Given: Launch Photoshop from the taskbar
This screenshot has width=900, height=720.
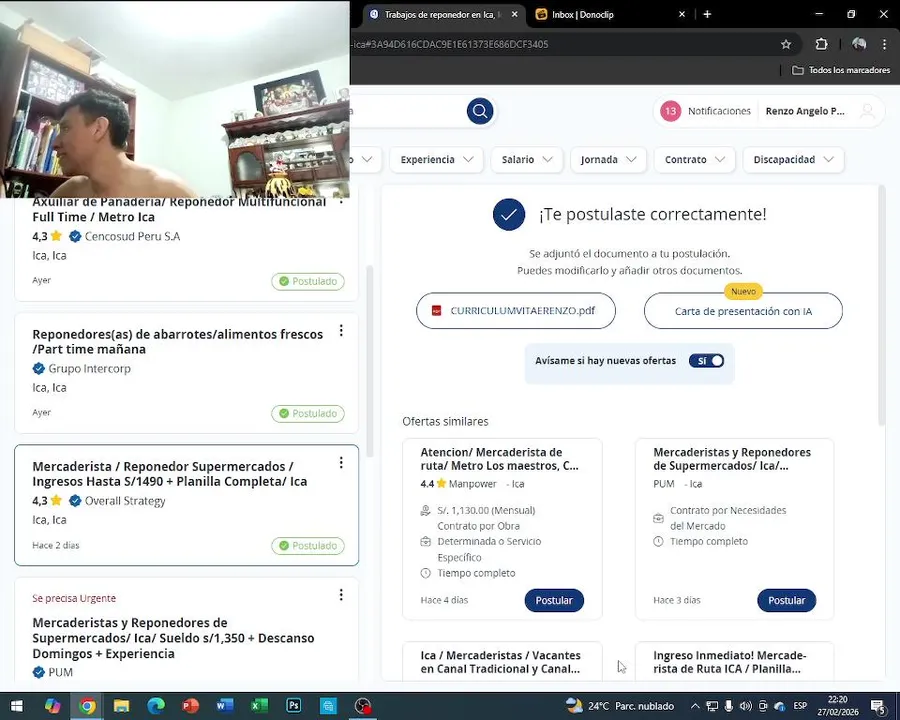Looking at the screenshot, I should 293,706.
